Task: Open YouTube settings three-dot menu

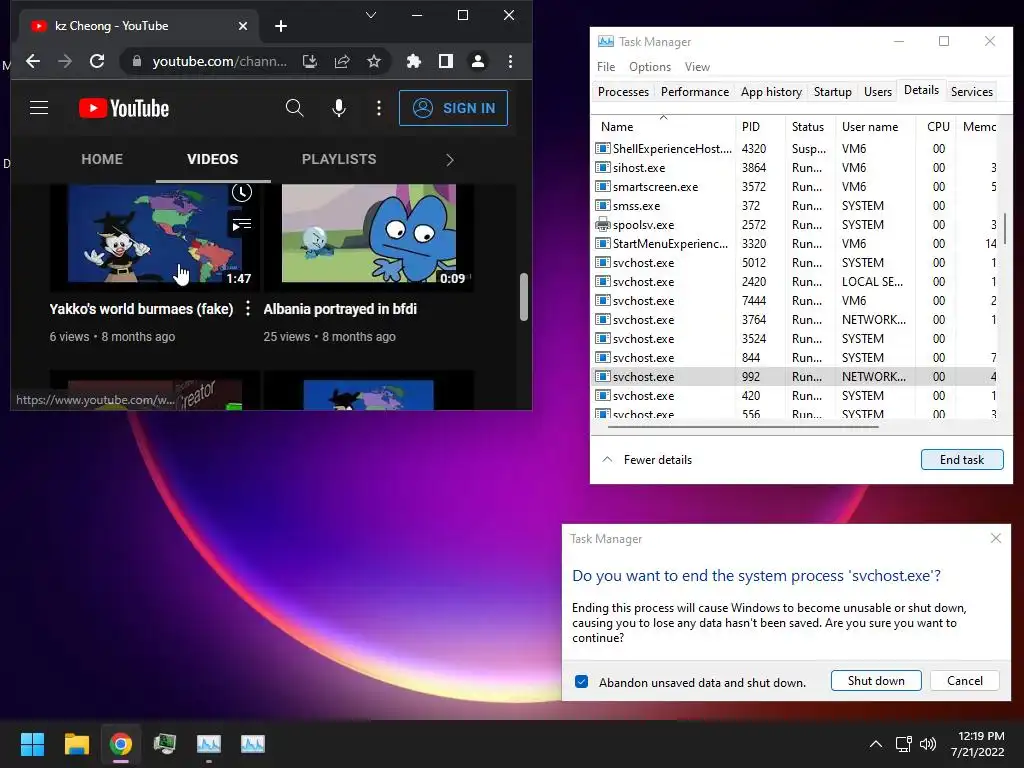Action: (379, 108)
